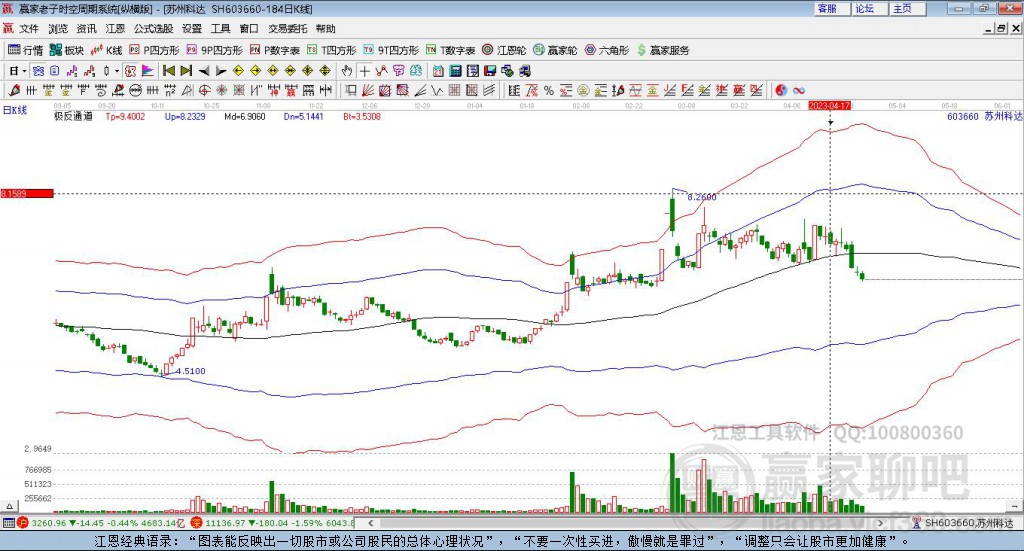The height and width of the screenshot is (551, 1024).
Task: Select the percent % line tool
Action: click(549, 91)
